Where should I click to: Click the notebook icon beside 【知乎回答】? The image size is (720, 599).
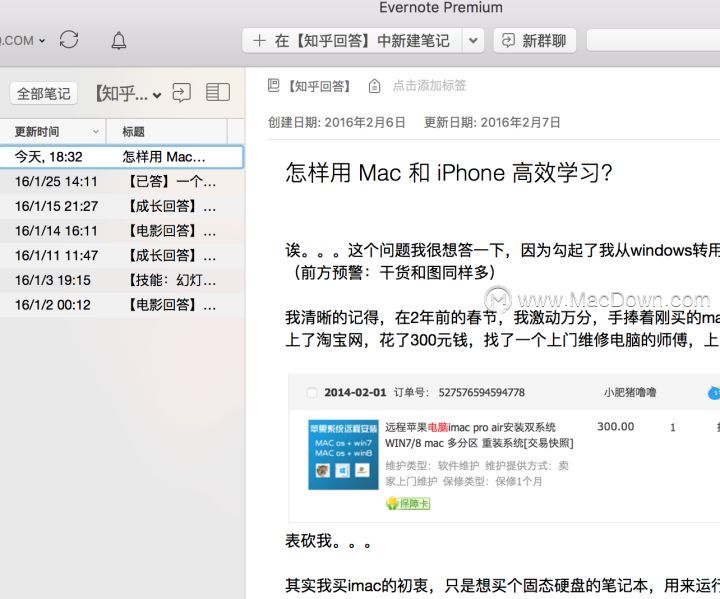coord(273,85)
